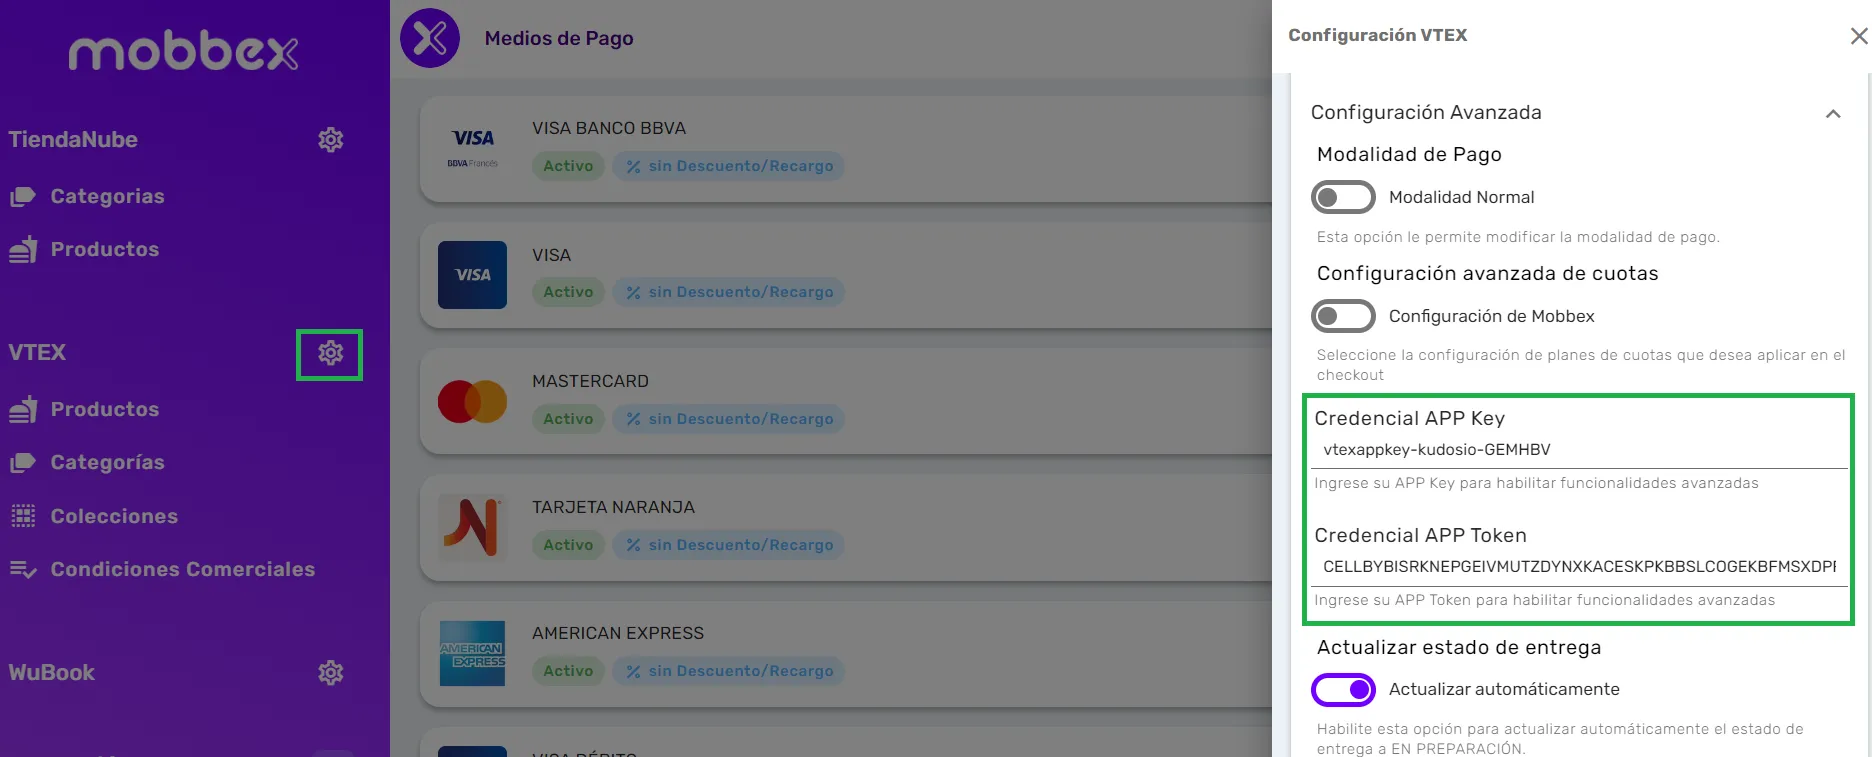
Task: Click the Credencial APP Token field
Action: pos(1580,567)
